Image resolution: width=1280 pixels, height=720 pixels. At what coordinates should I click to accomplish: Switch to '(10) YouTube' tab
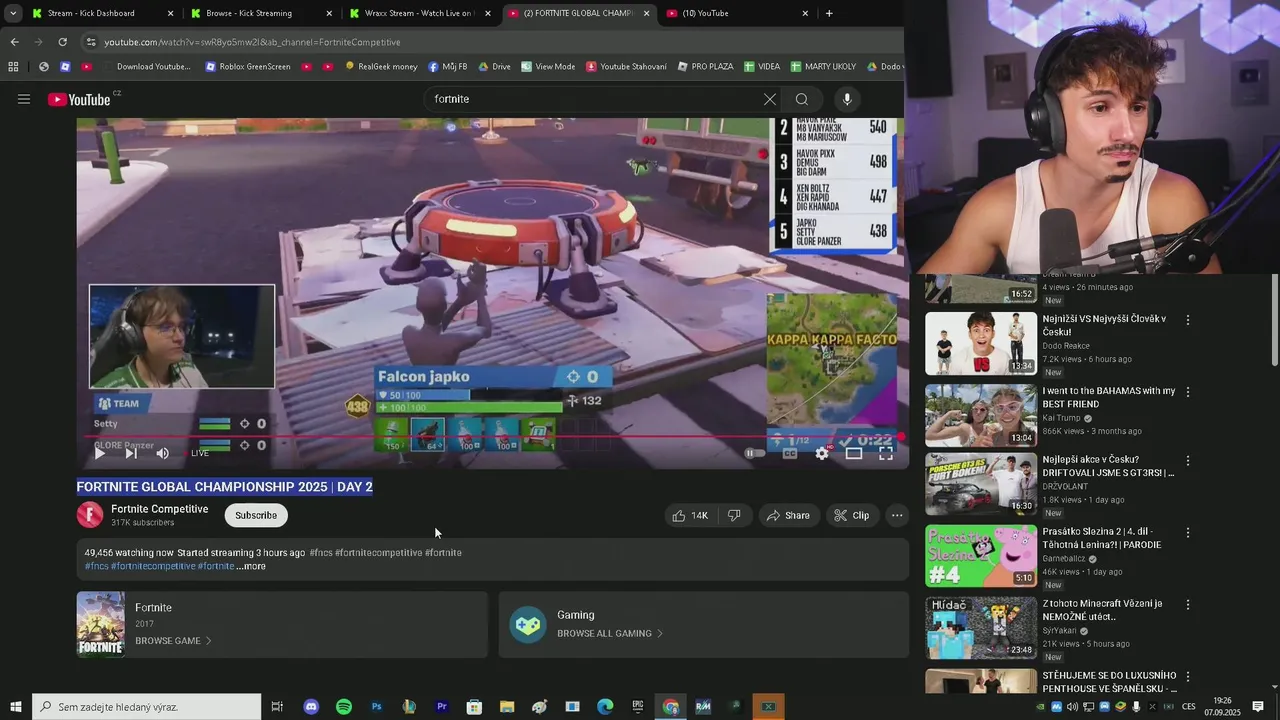736,13
